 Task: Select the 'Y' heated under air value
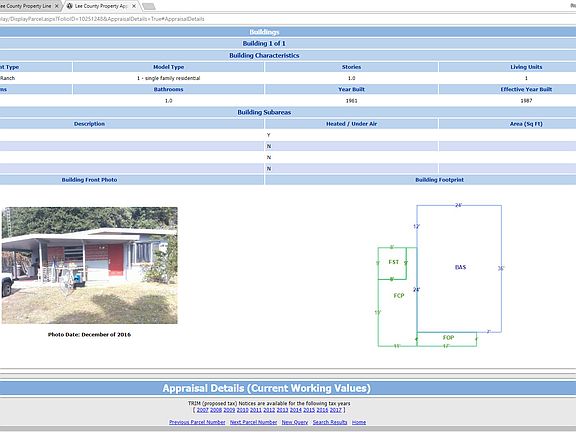point(269,135)
